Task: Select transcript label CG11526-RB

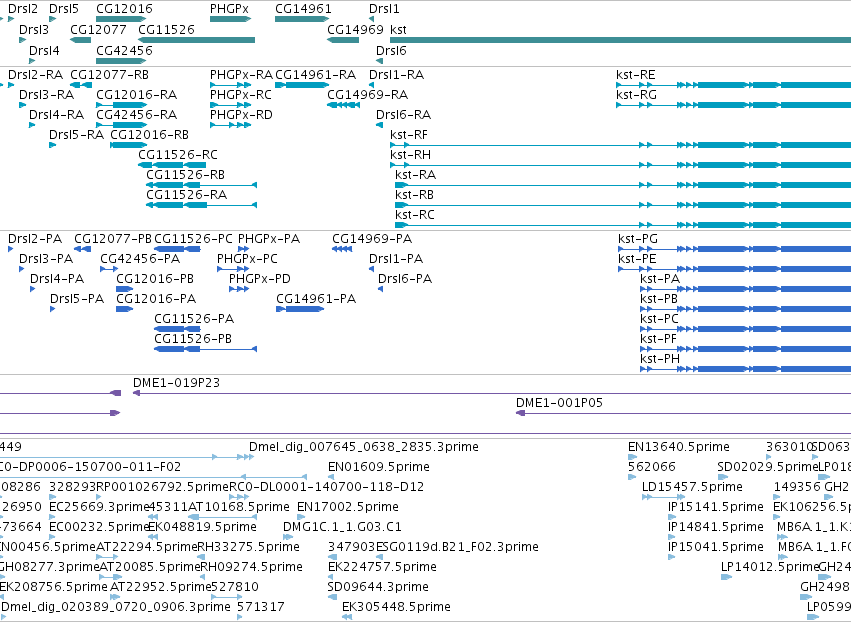Action: pyautogui.click(x=185, y=175)
